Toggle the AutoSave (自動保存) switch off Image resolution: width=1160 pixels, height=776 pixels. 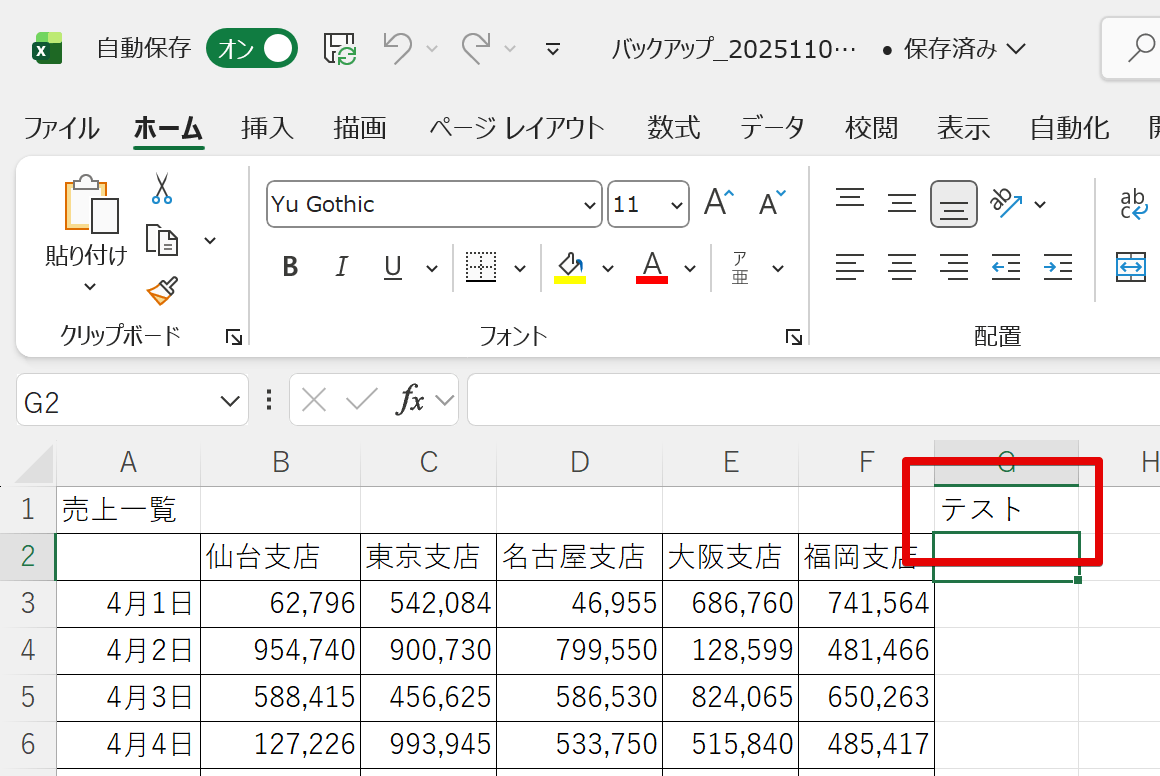click(251, 48)
